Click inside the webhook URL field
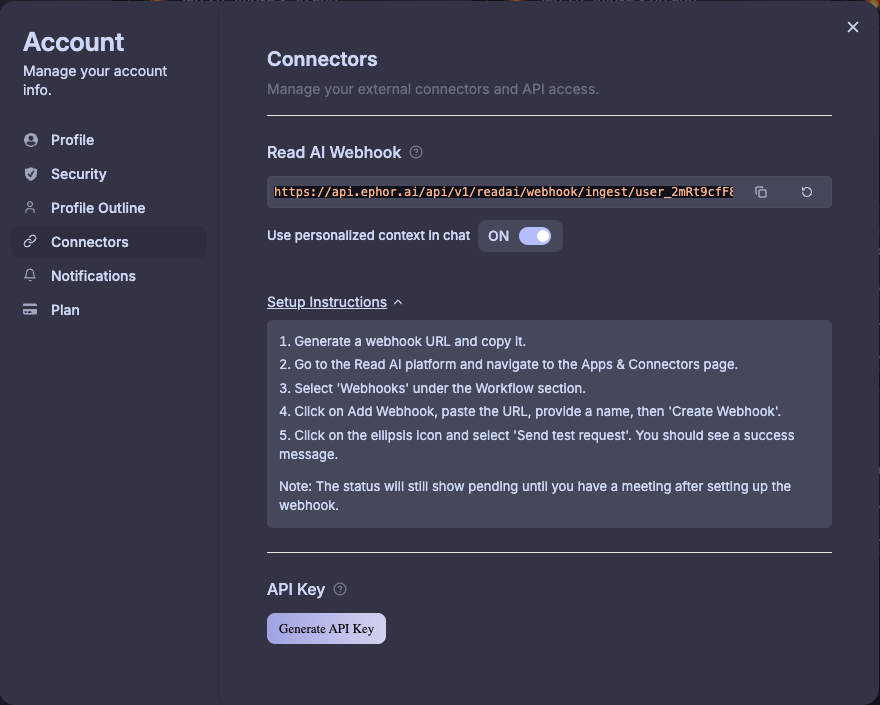The width and height of the screenshot is (880, 705). click(x=500, y=191)
